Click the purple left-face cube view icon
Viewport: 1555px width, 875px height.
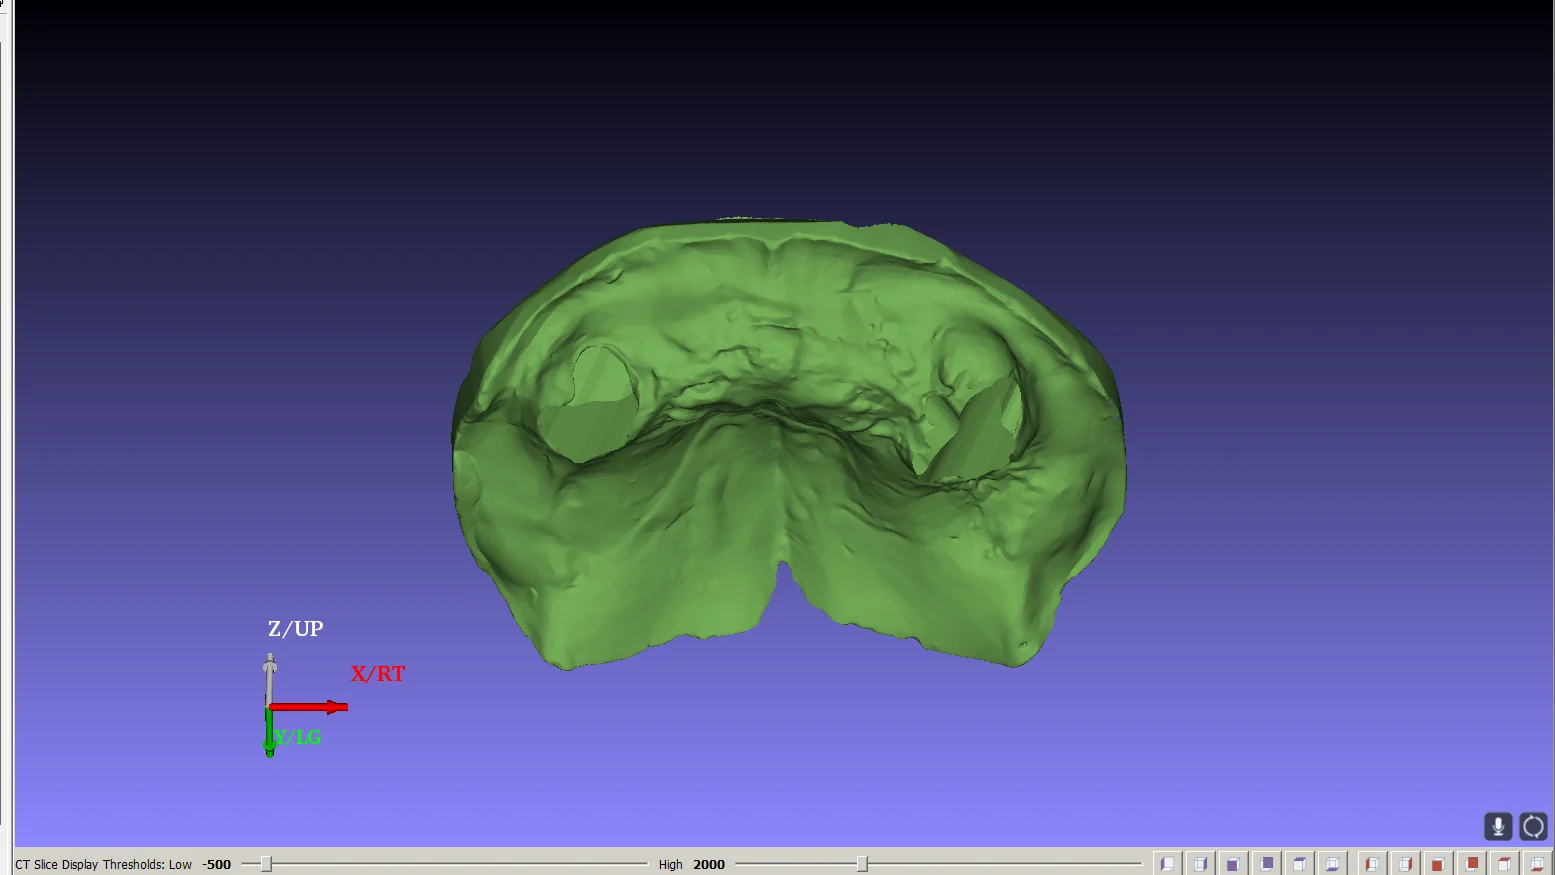pyautogui.click(x=1167, y=864)
